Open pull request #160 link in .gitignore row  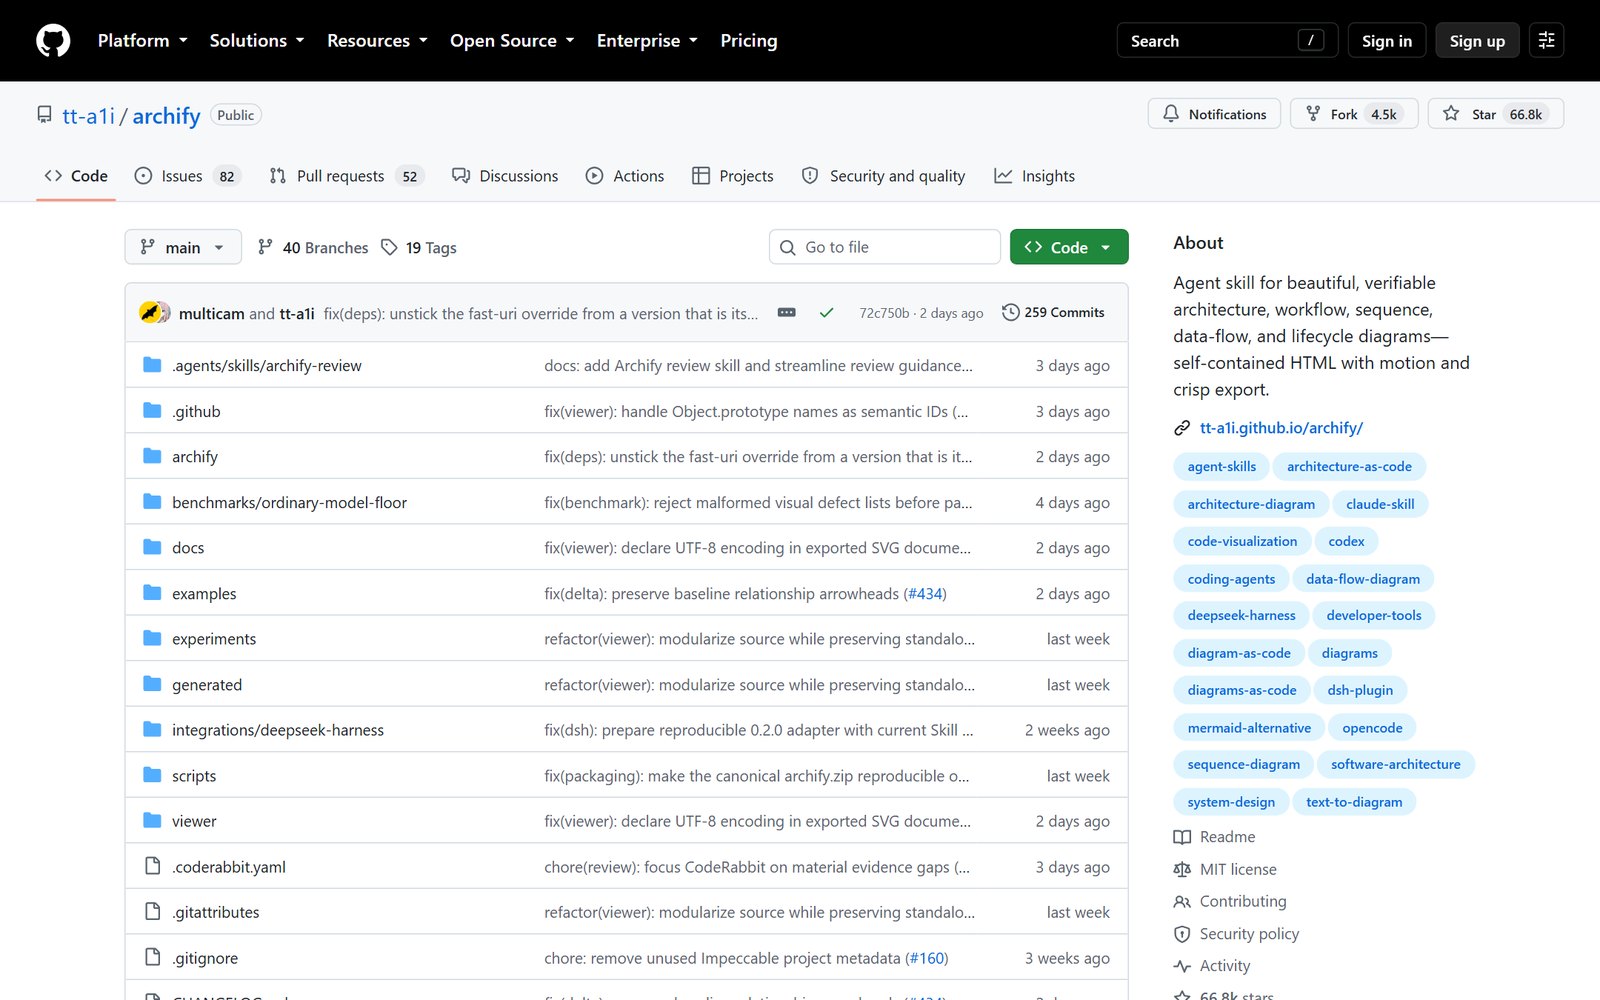(927, 958)
